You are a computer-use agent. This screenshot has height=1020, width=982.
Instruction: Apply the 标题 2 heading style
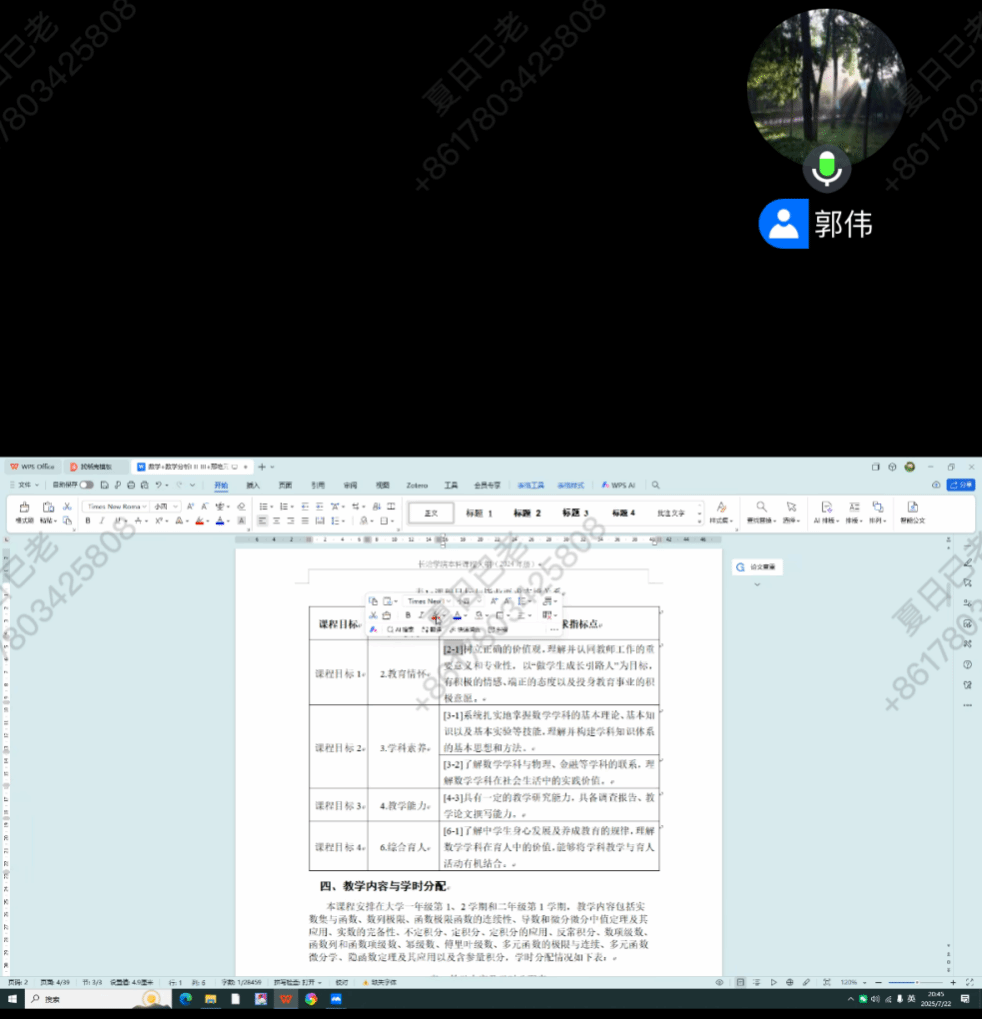[x=527, y=513]
